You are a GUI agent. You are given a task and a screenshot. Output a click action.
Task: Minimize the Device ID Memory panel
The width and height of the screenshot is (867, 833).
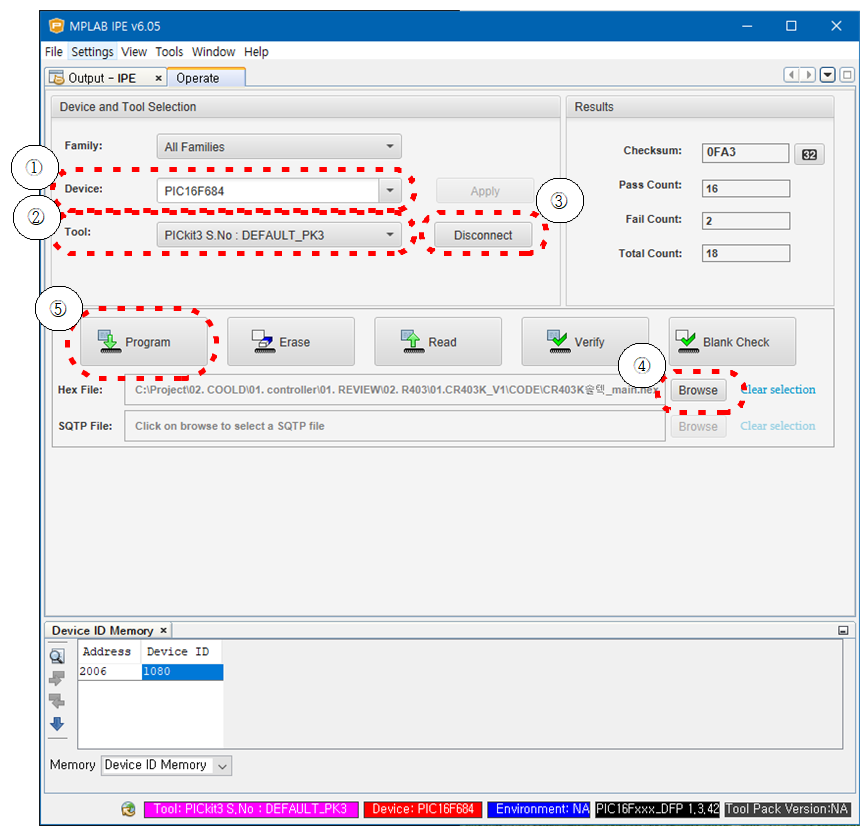click(x=843, y=631)
